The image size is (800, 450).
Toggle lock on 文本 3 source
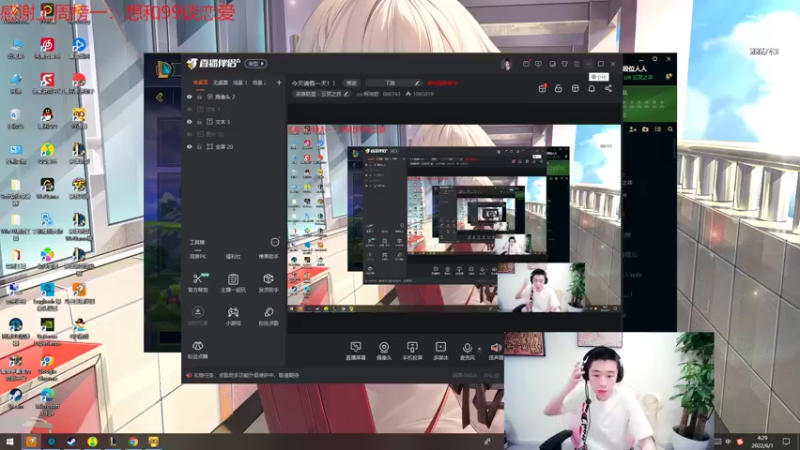coord(199,122)
